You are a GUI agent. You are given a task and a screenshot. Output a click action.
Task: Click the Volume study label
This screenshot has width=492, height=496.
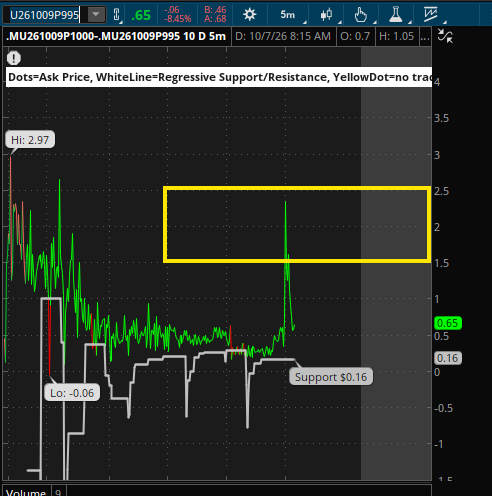[26, 493]
